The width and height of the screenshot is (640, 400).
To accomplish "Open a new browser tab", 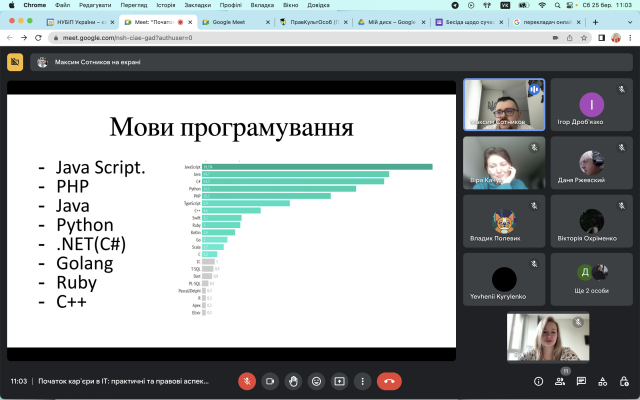I will pyautogui.click(x=595, y=22).
